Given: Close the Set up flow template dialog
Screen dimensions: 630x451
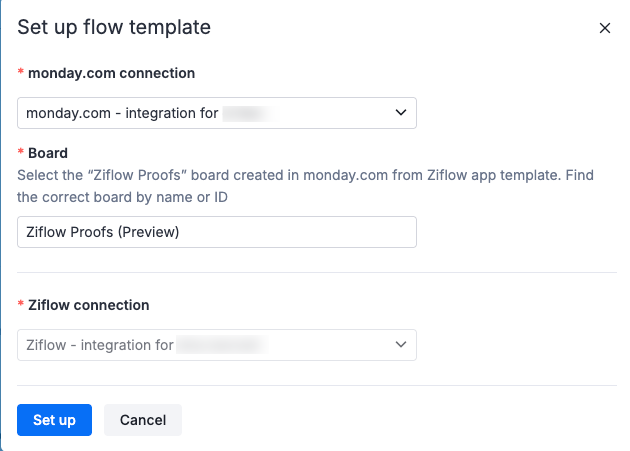Looking at the screenshot, I should coord(604,28).
